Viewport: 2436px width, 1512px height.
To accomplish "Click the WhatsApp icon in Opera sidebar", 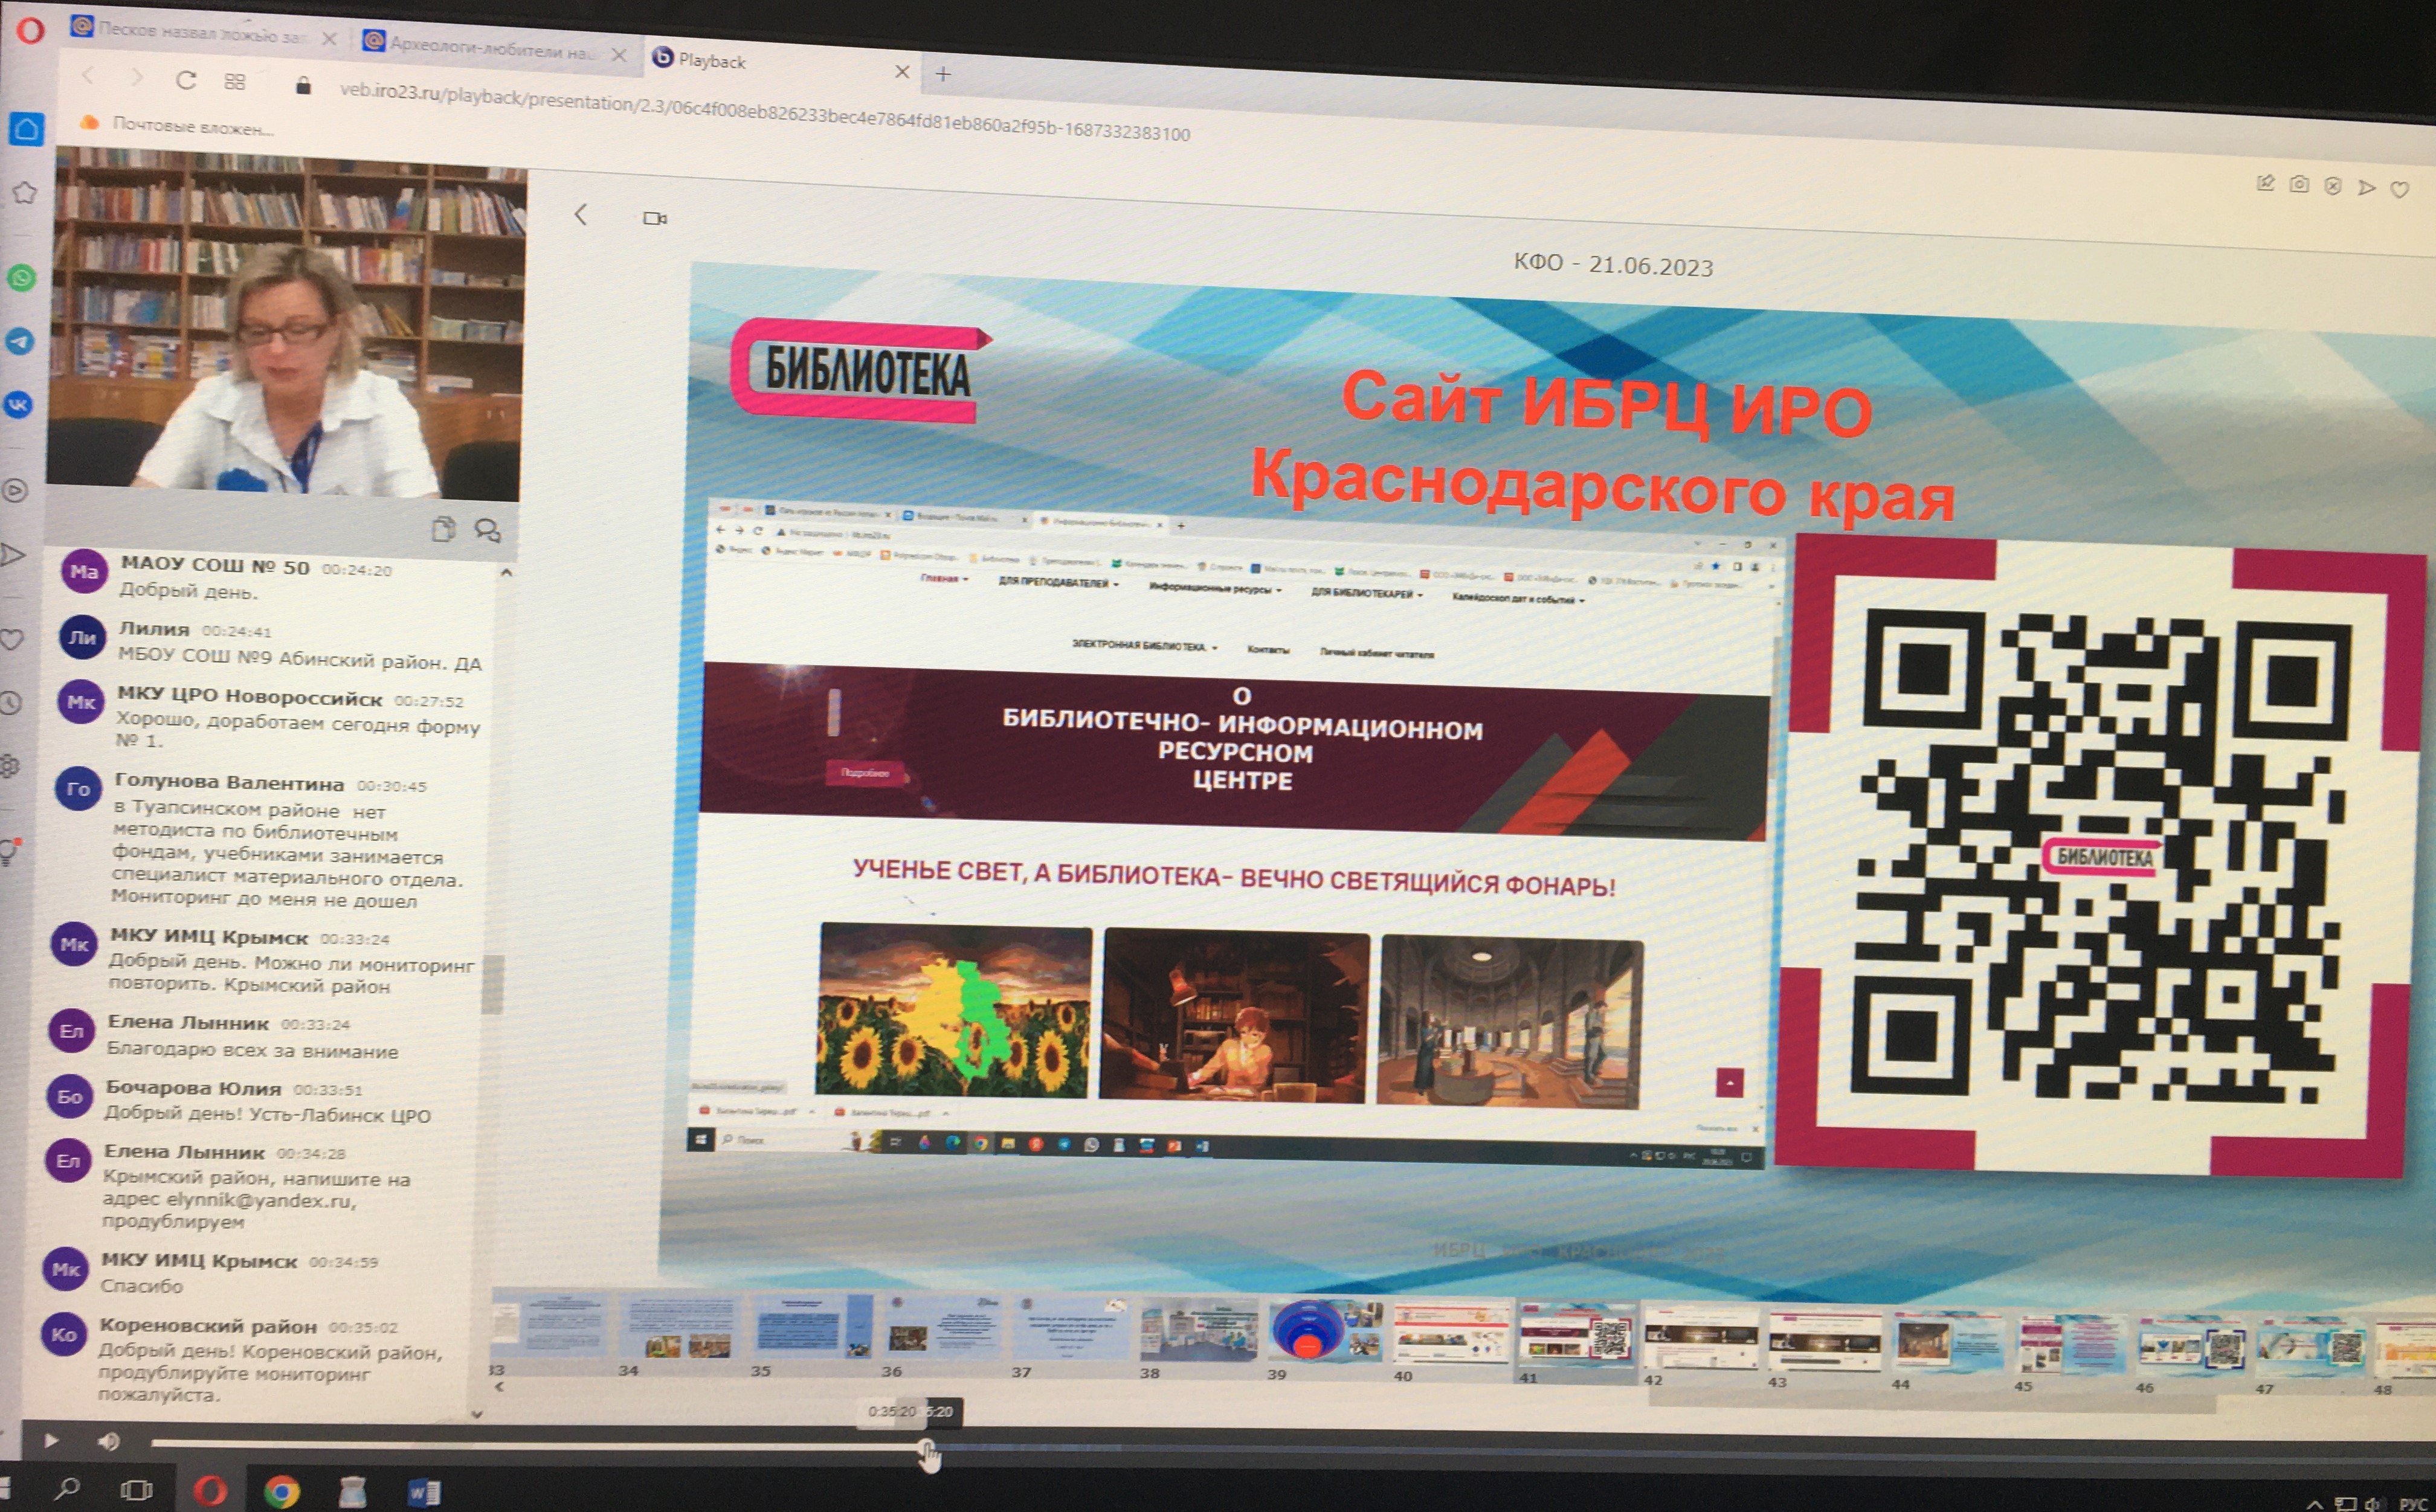I will (x=21, y=277).
